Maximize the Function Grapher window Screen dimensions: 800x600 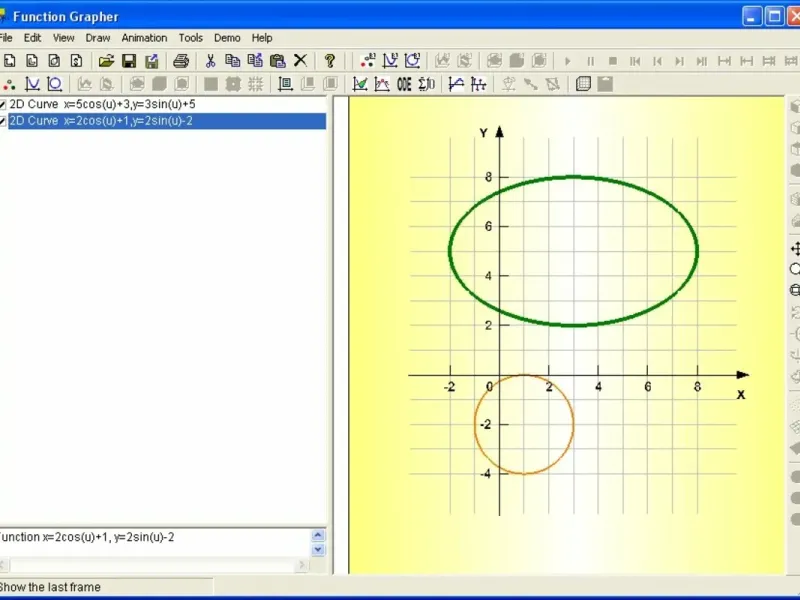tap(774, 16)
